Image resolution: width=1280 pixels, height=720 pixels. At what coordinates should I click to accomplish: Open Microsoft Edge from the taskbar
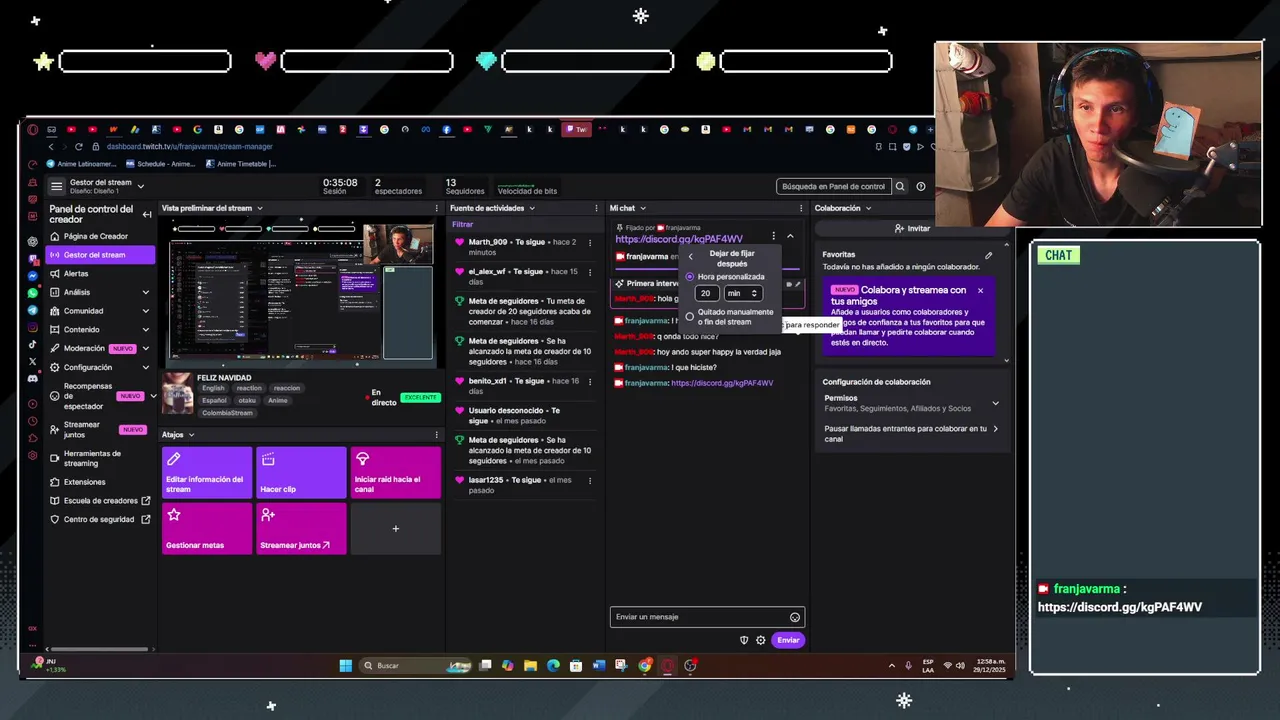pyautogui.click(x=553, y=665)
